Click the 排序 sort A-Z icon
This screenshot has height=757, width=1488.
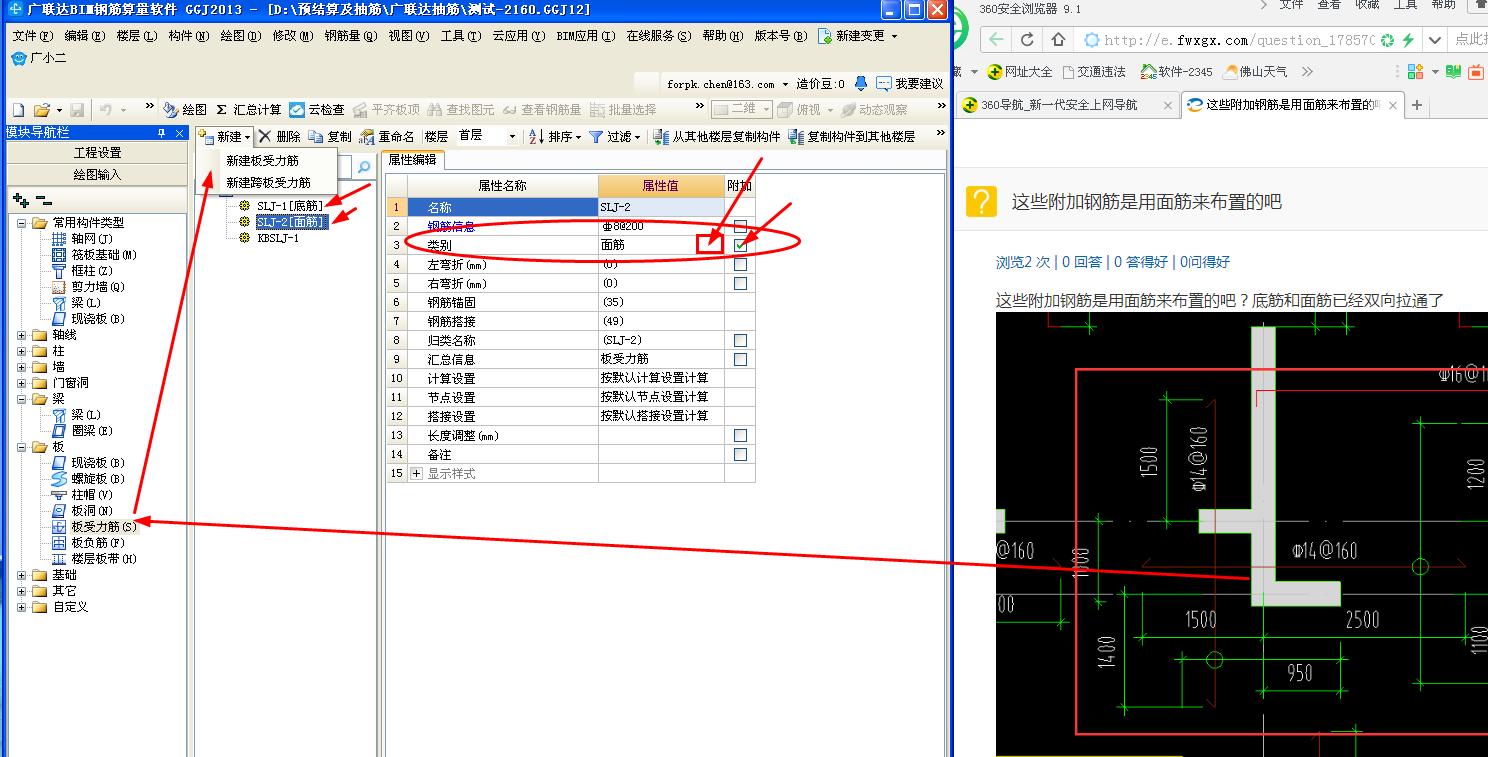[x=536, y=137]
